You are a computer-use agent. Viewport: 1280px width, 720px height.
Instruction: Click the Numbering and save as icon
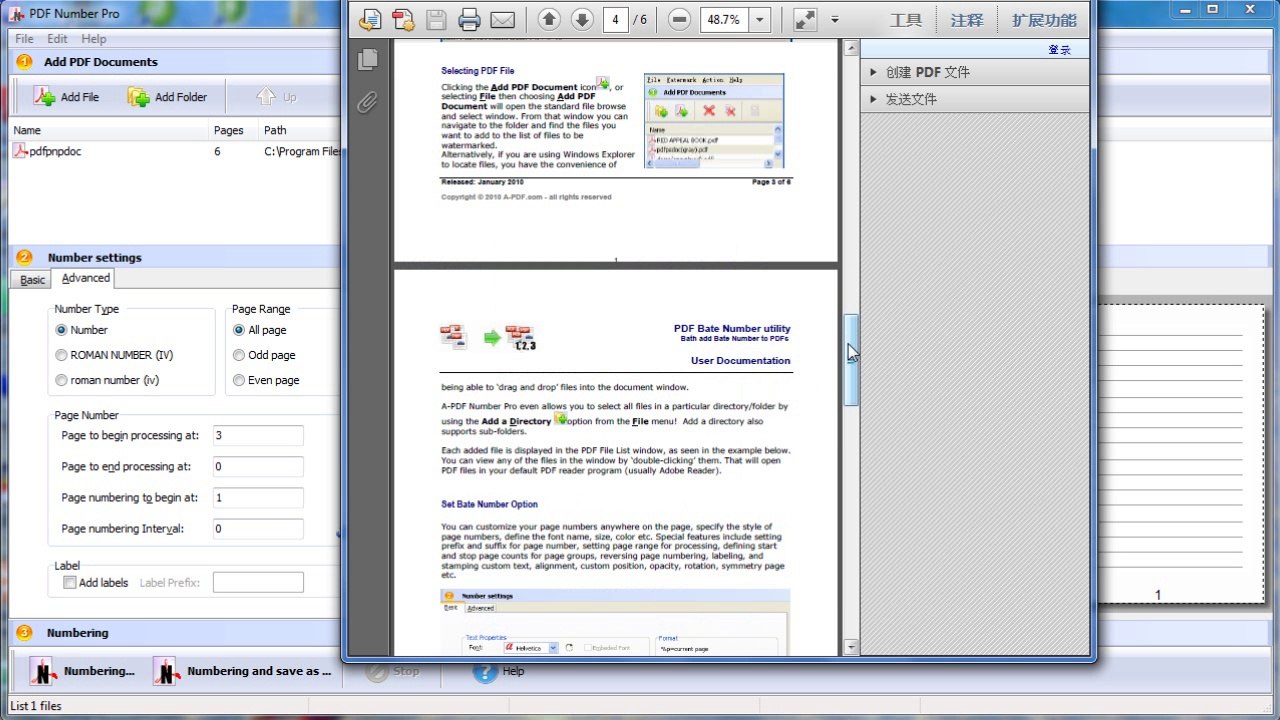(x=166, y=671)
